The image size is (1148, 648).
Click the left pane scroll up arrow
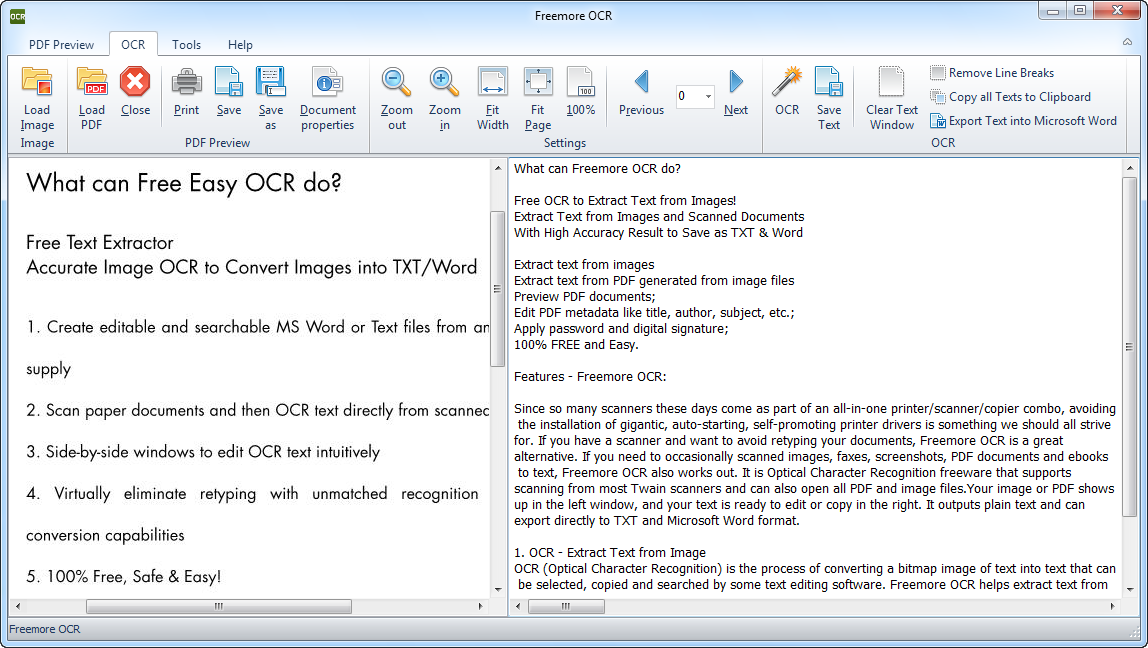pos(498,168)
